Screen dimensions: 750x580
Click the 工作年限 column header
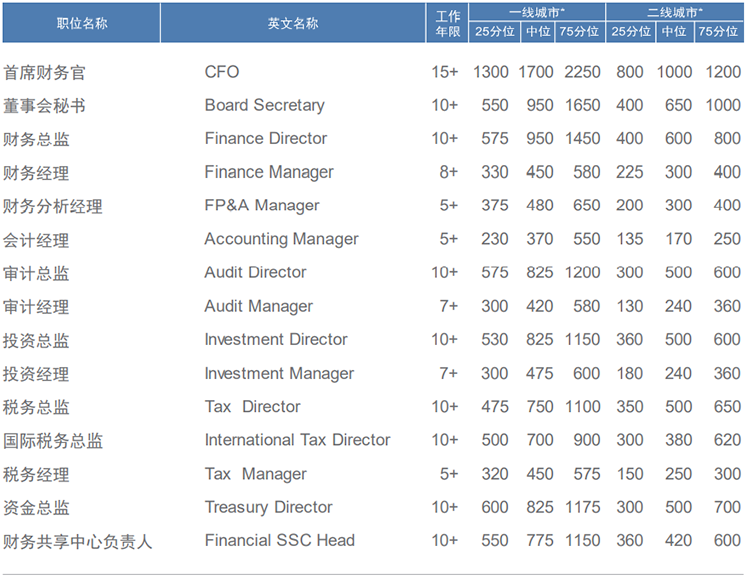[449, 23]
